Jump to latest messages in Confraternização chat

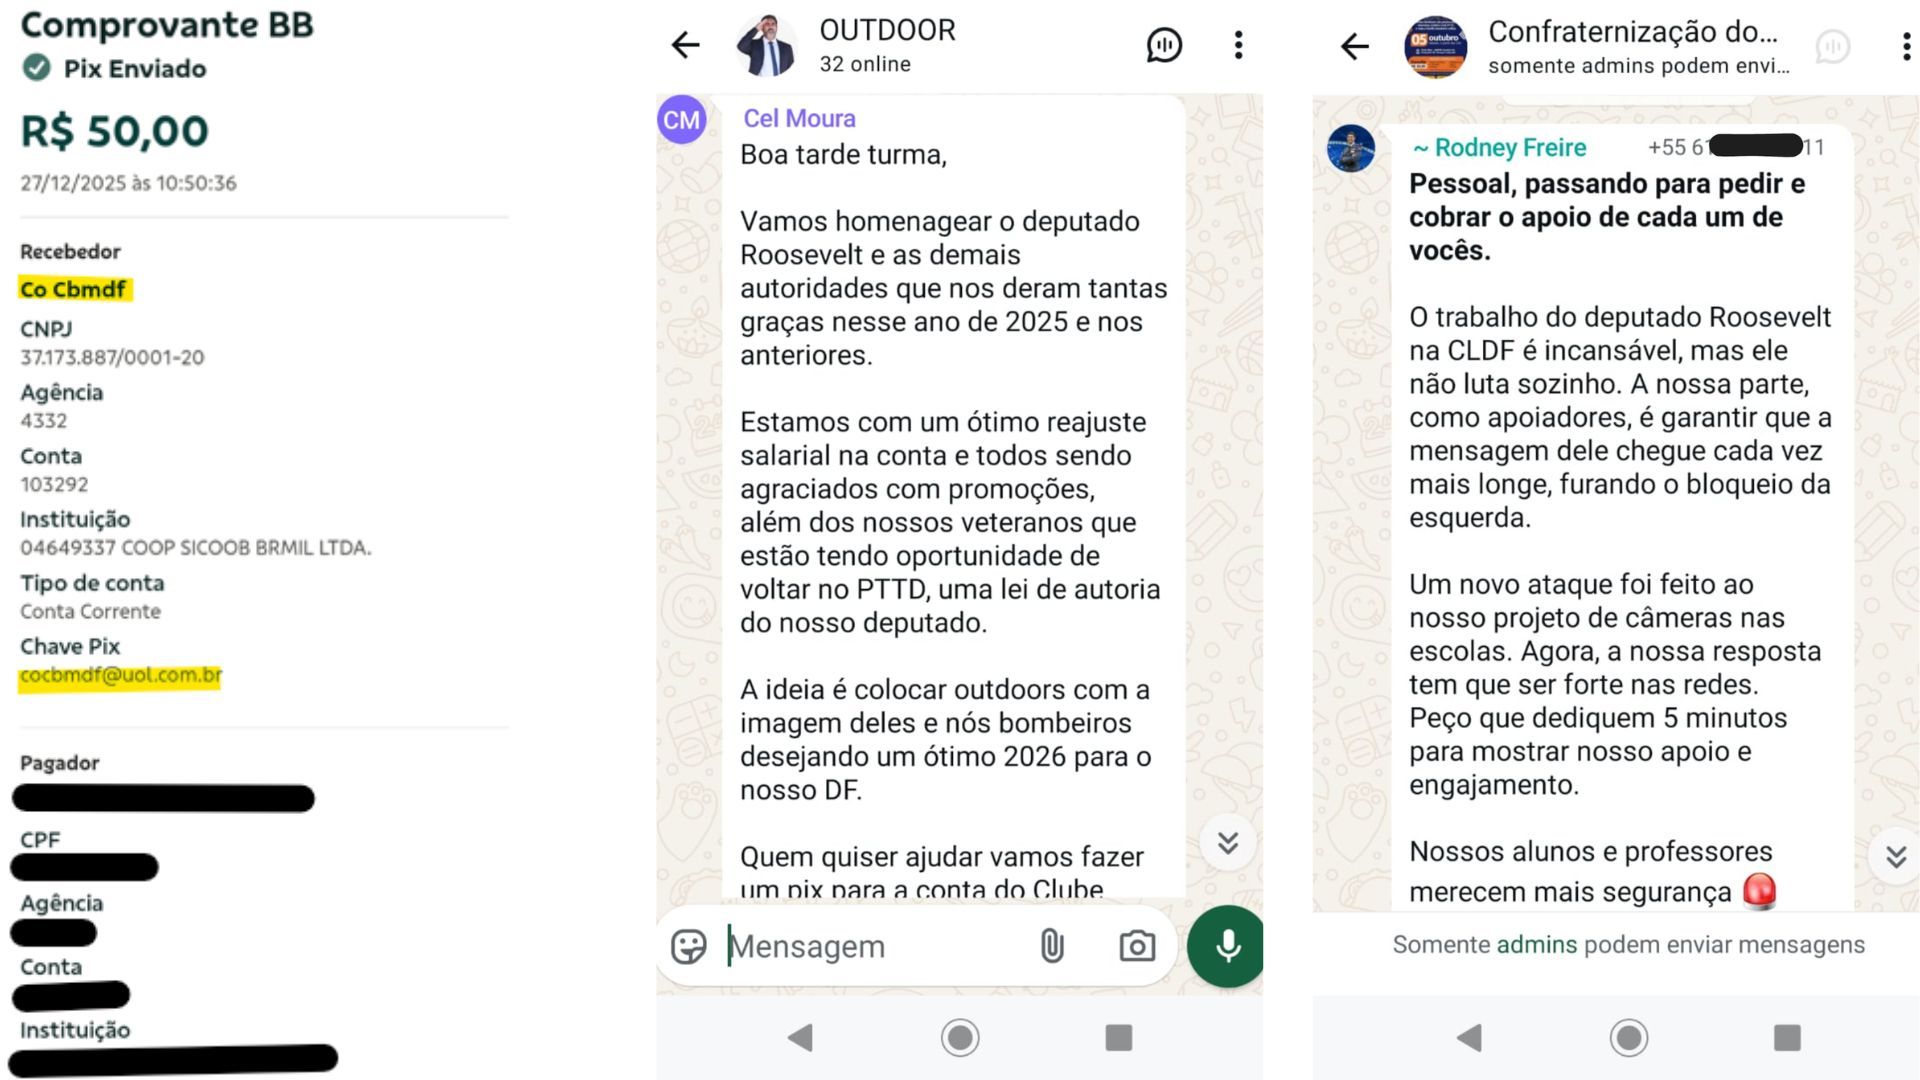[1895, 857]
